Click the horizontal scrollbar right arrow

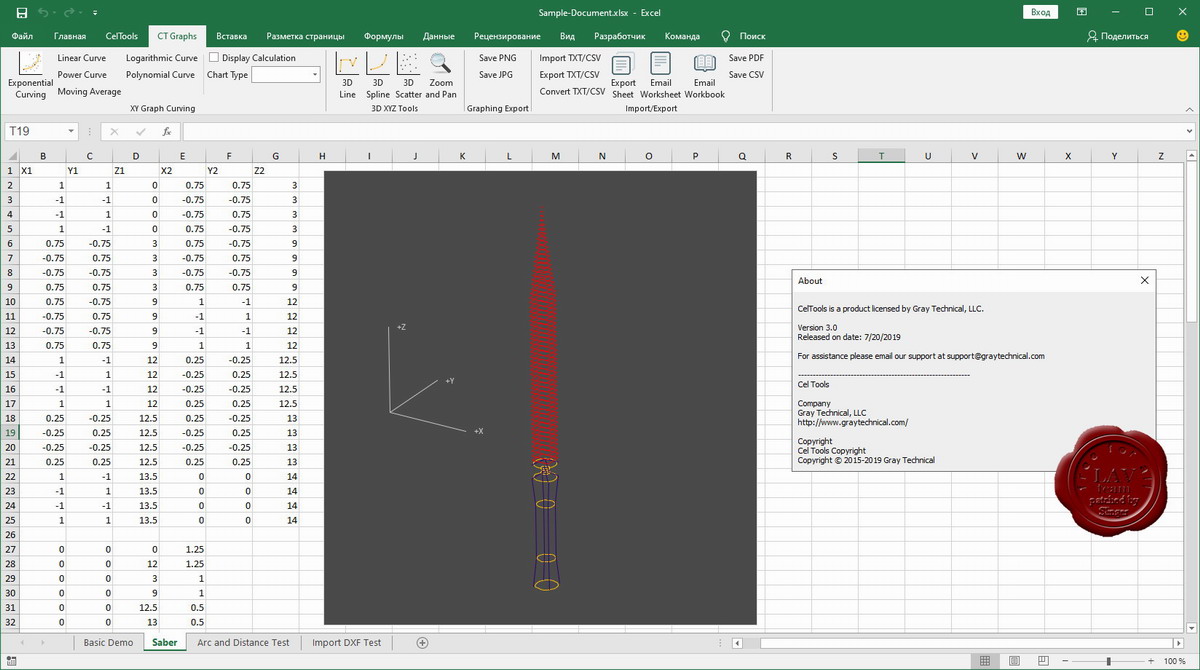click(x=1180, y=642)
